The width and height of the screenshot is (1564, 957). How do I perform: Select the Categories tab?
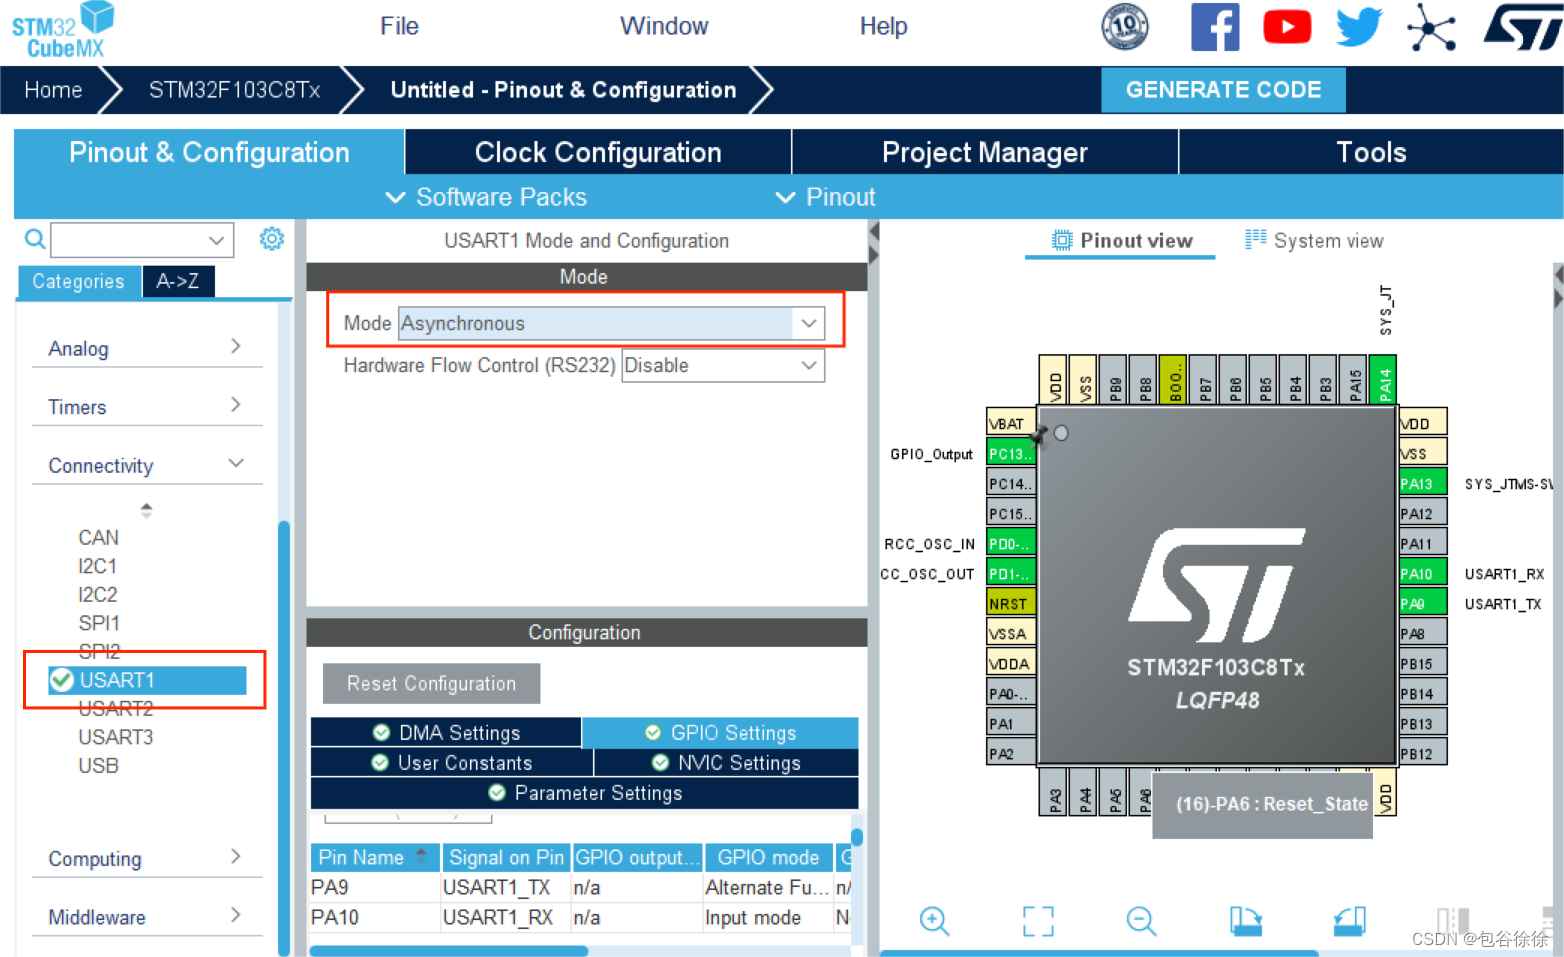pos(79,281)
